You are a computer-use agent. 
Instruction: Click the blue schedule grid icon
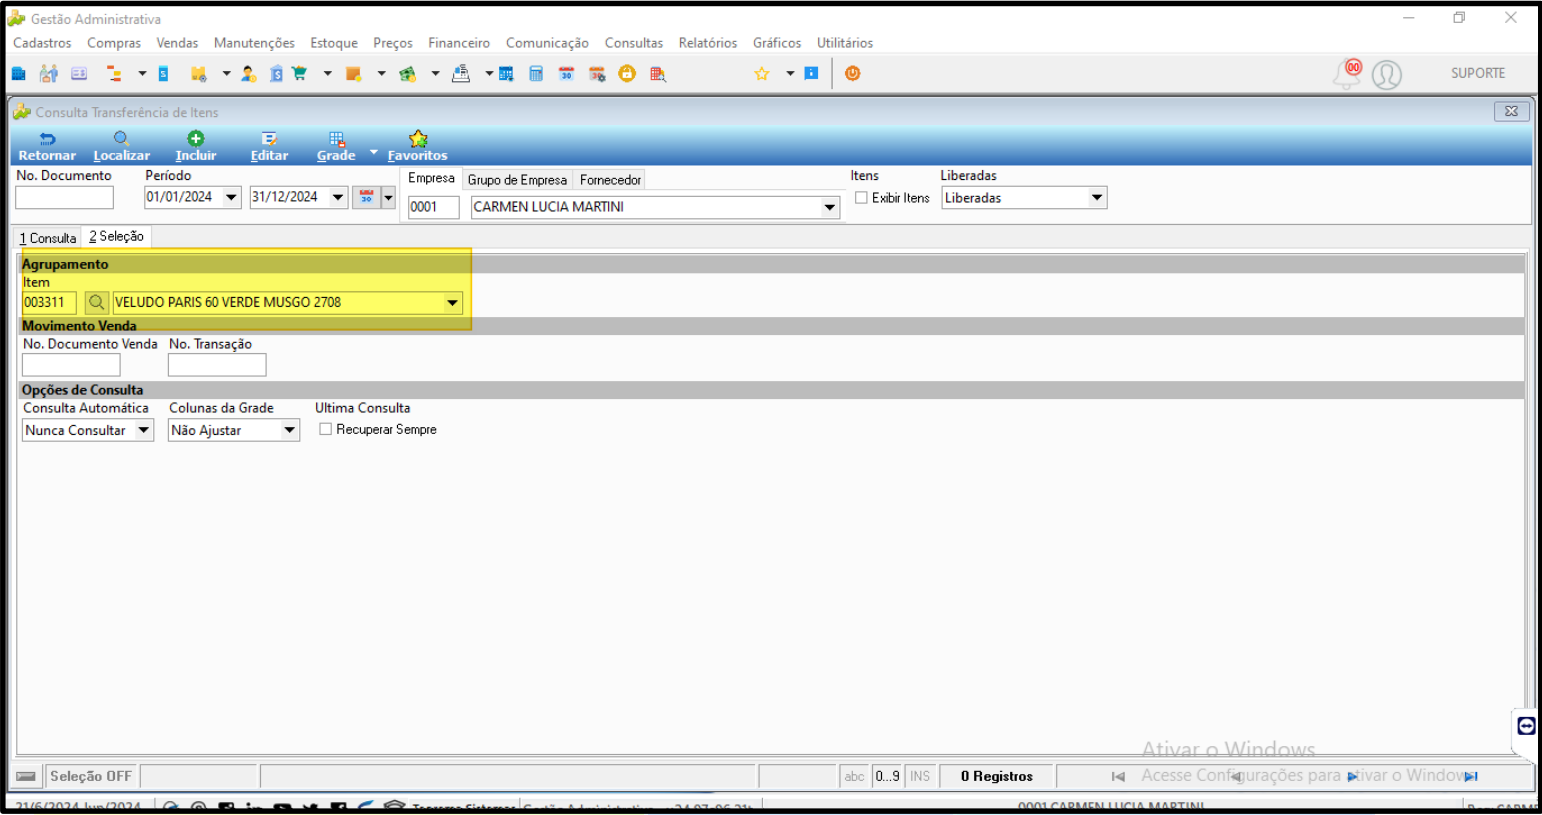point(506,74)
